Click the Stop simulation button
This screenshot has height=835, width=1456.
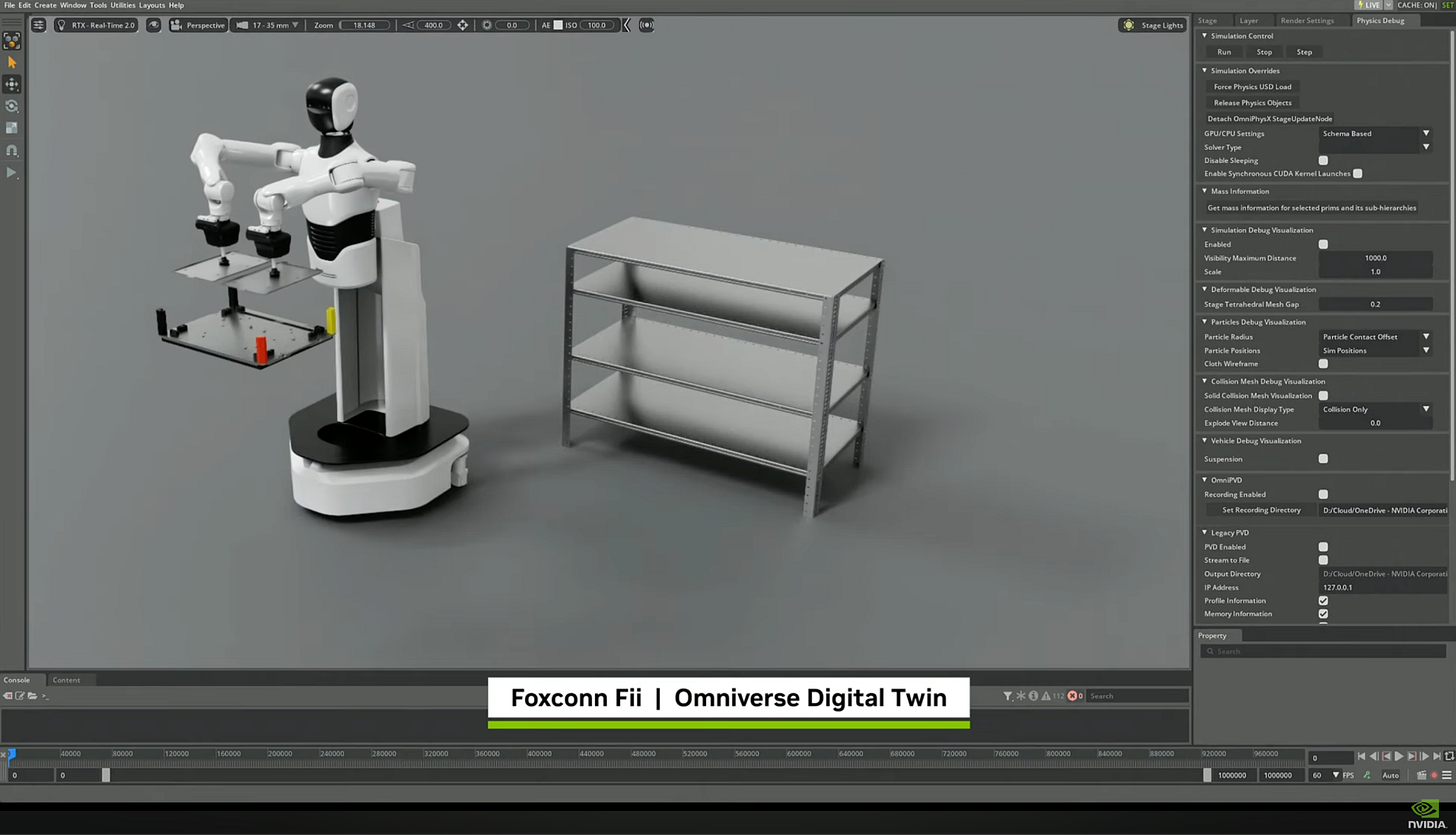coord(1264,52)
